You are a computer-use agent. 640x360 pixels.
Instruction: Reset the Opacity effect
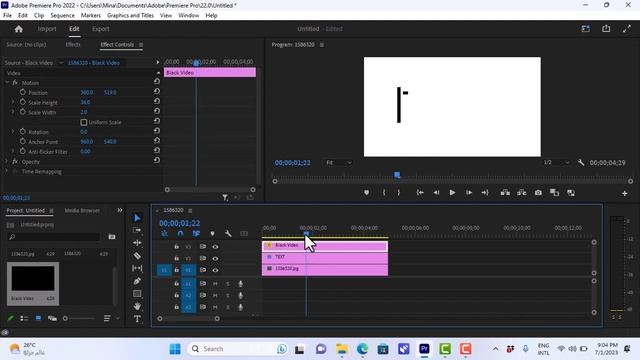pos(157,160)
